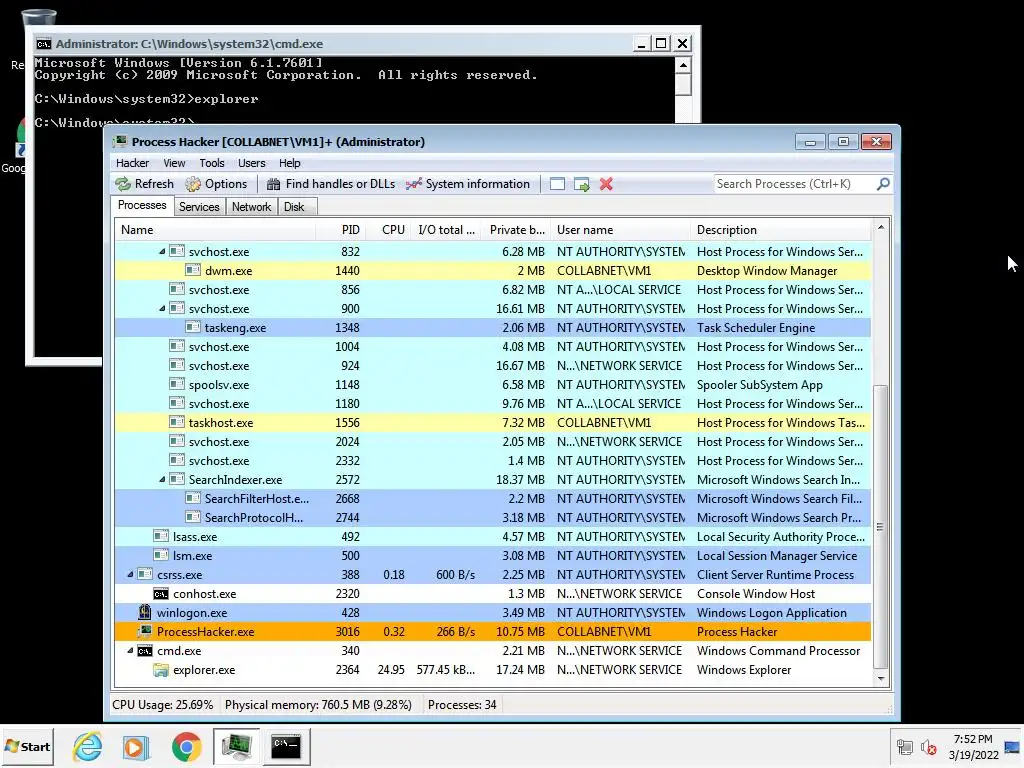
Task: Open the Tools menu
Action: tap(212, 163)
